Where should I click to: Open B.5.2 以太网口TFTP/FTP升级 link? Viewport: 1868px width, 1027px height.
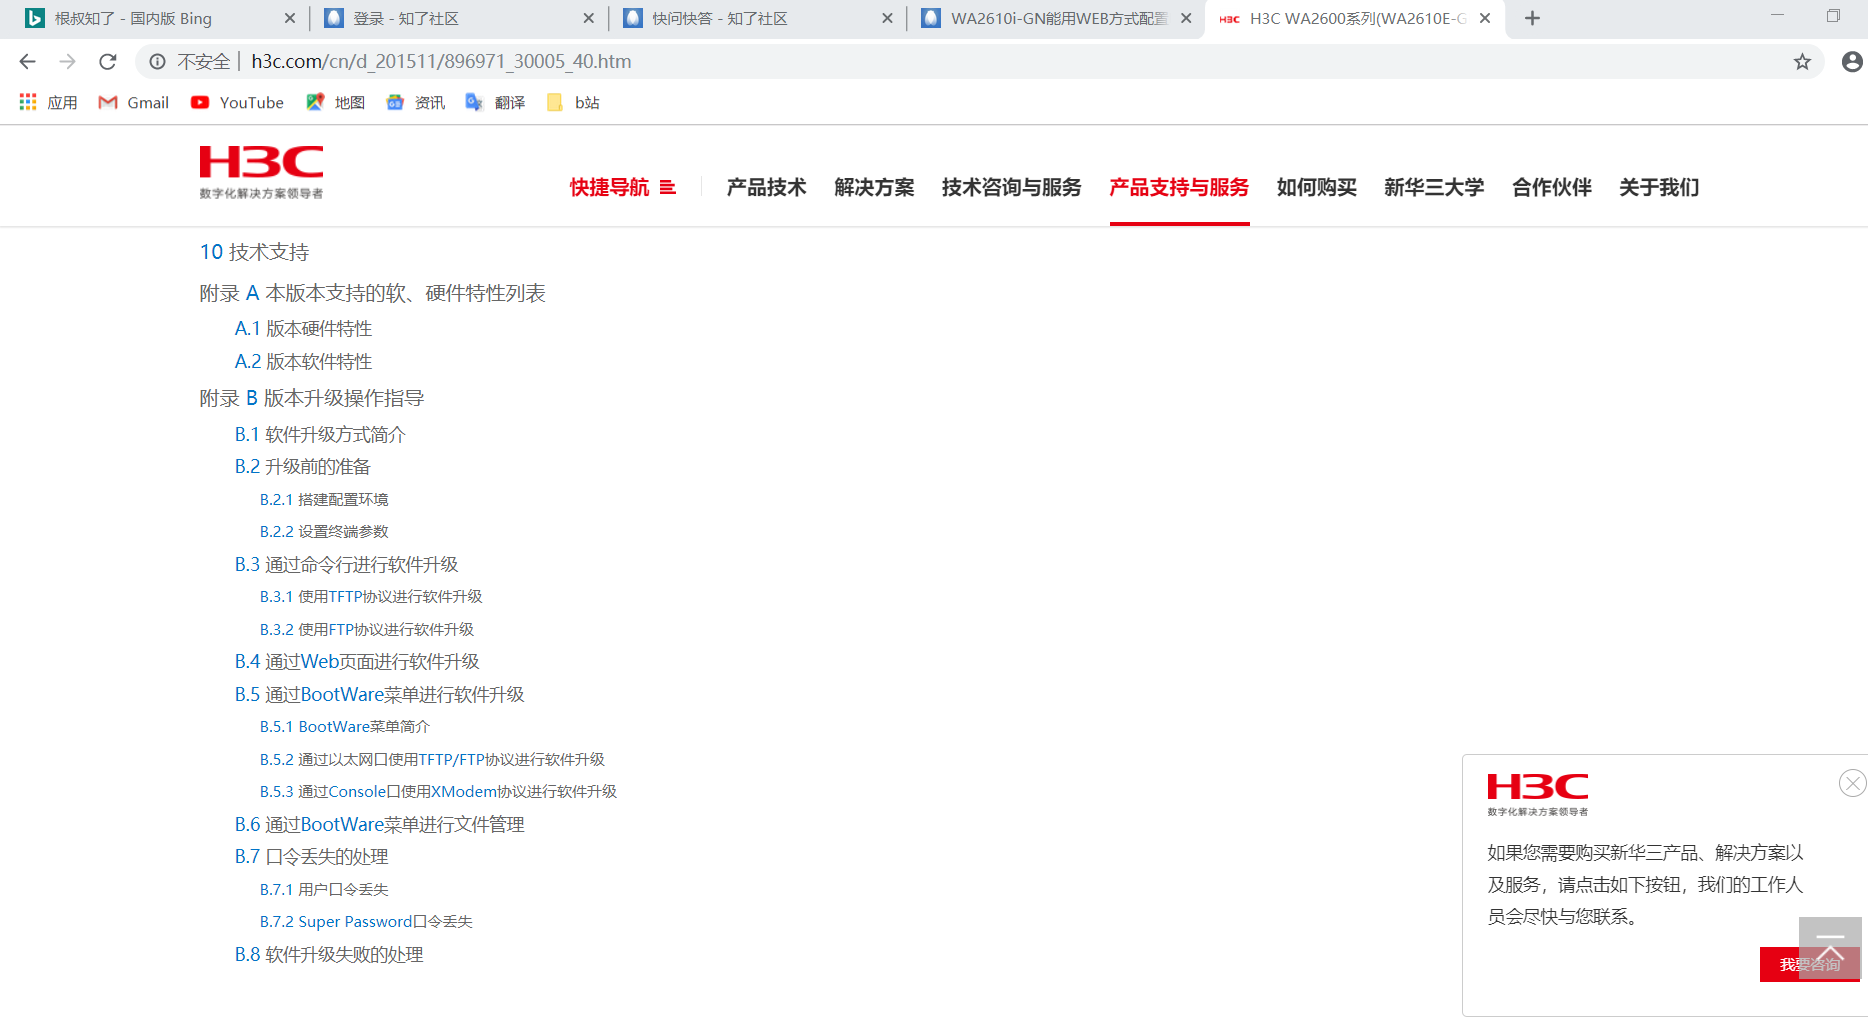(x=432, y=760)
